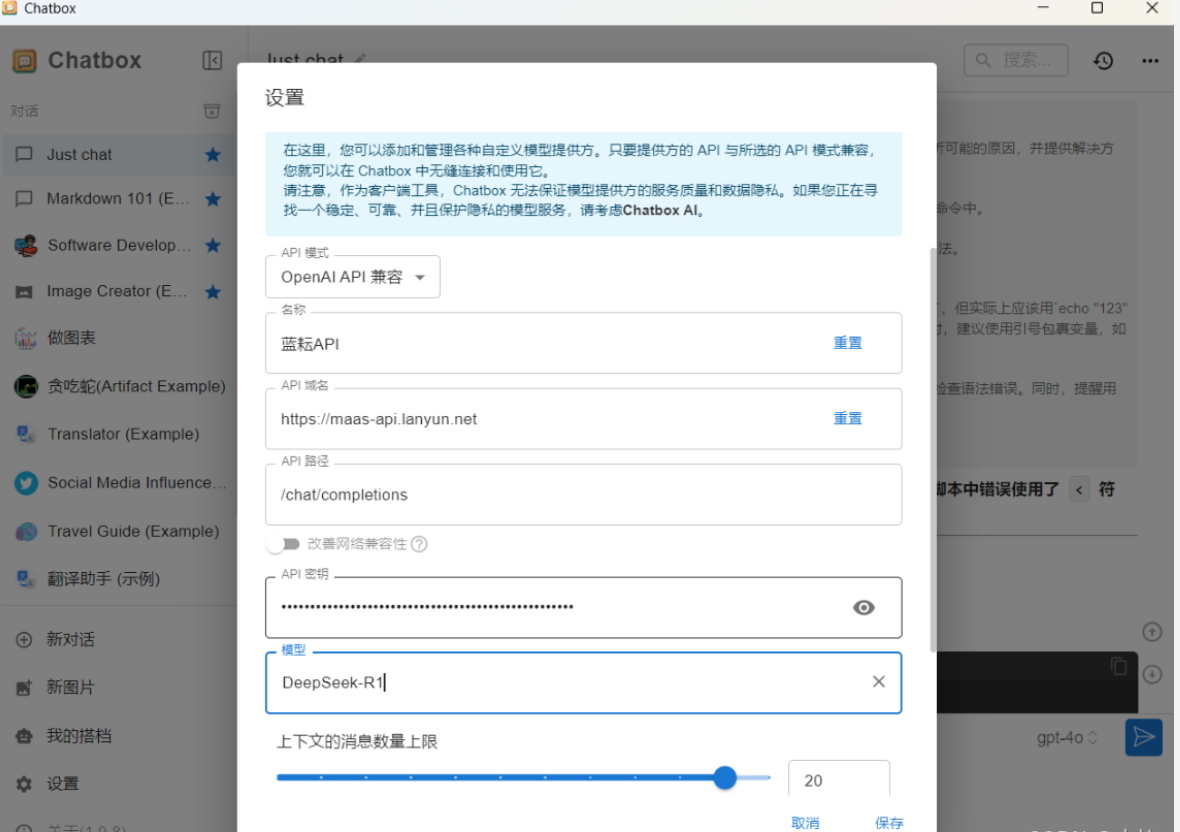The width and height of the screenshot is (1180, 832).
Task: Collapse the sidebar with the panel icon
Action: coord(212,60)
